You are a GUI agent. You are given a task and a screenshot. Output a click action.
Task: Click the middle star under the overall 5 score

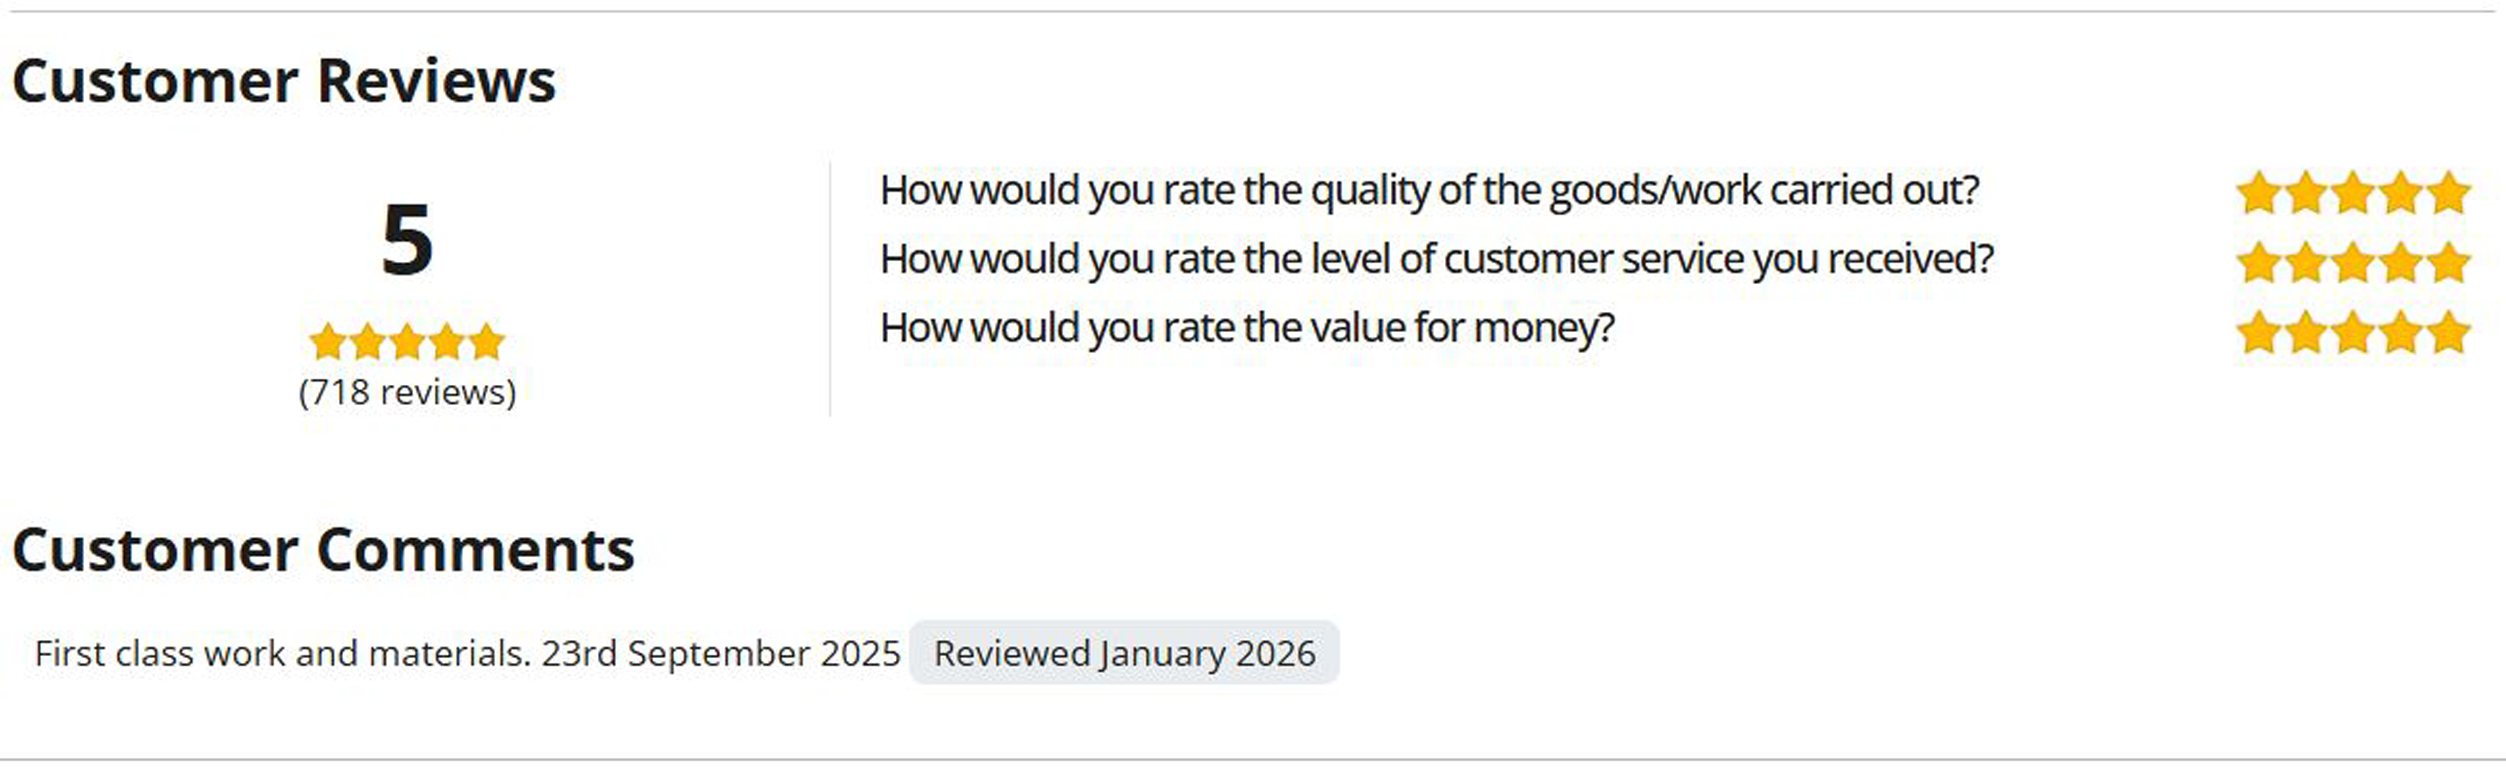[x=407, y=342]
